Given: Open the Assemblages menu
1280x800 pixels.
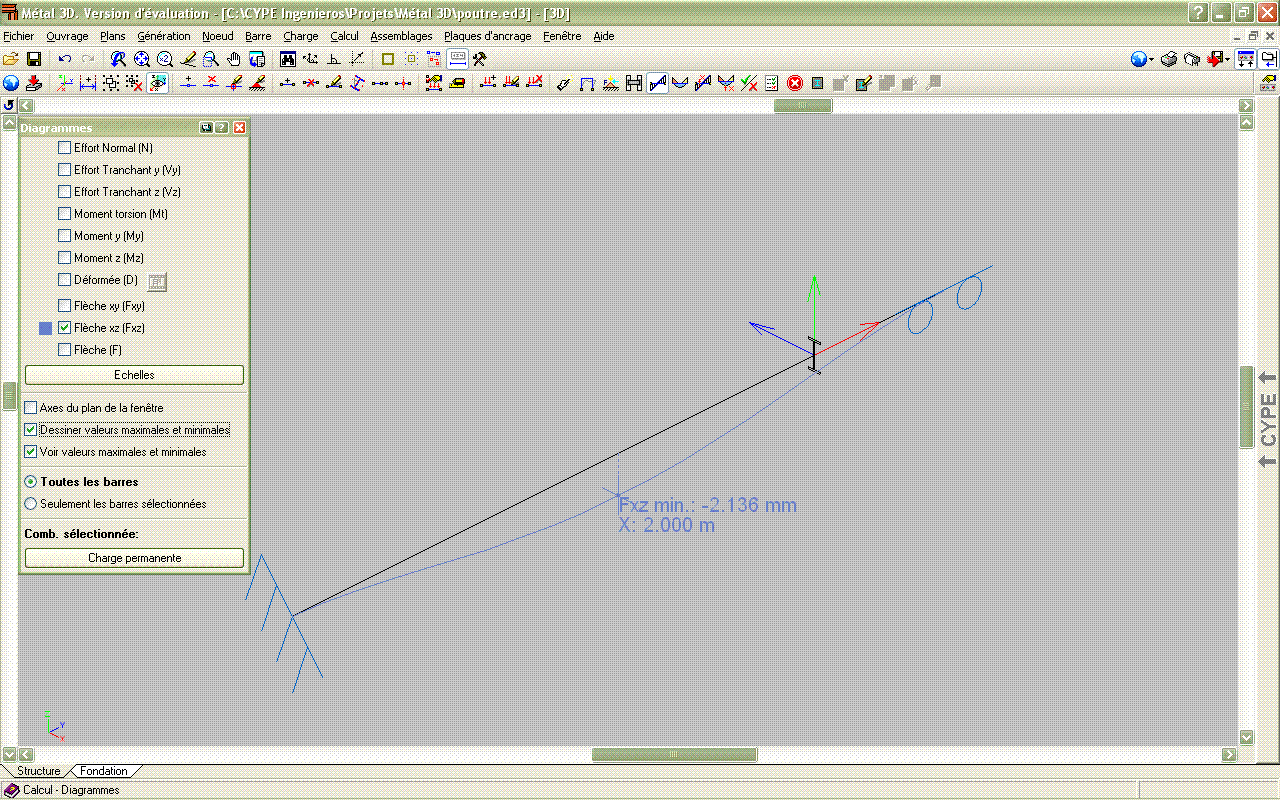Looking at the screenshot, I should click(401, 36).
